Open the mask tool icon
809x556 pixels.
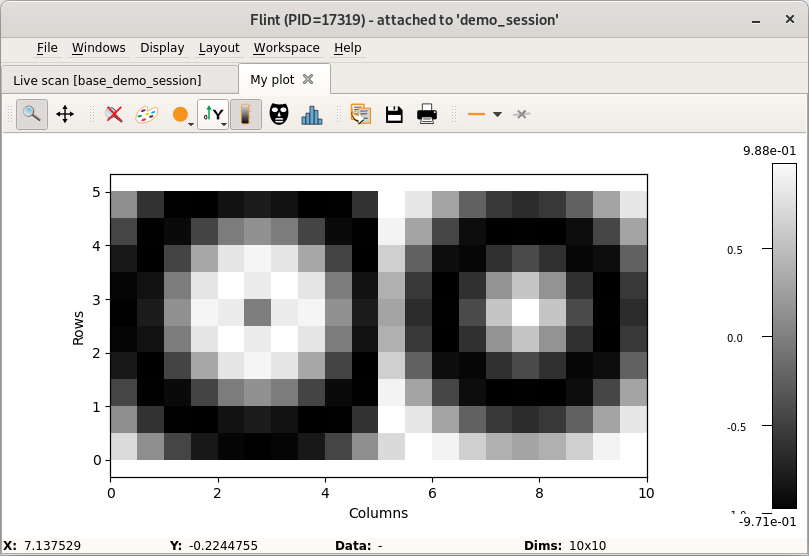coord(279,114)
